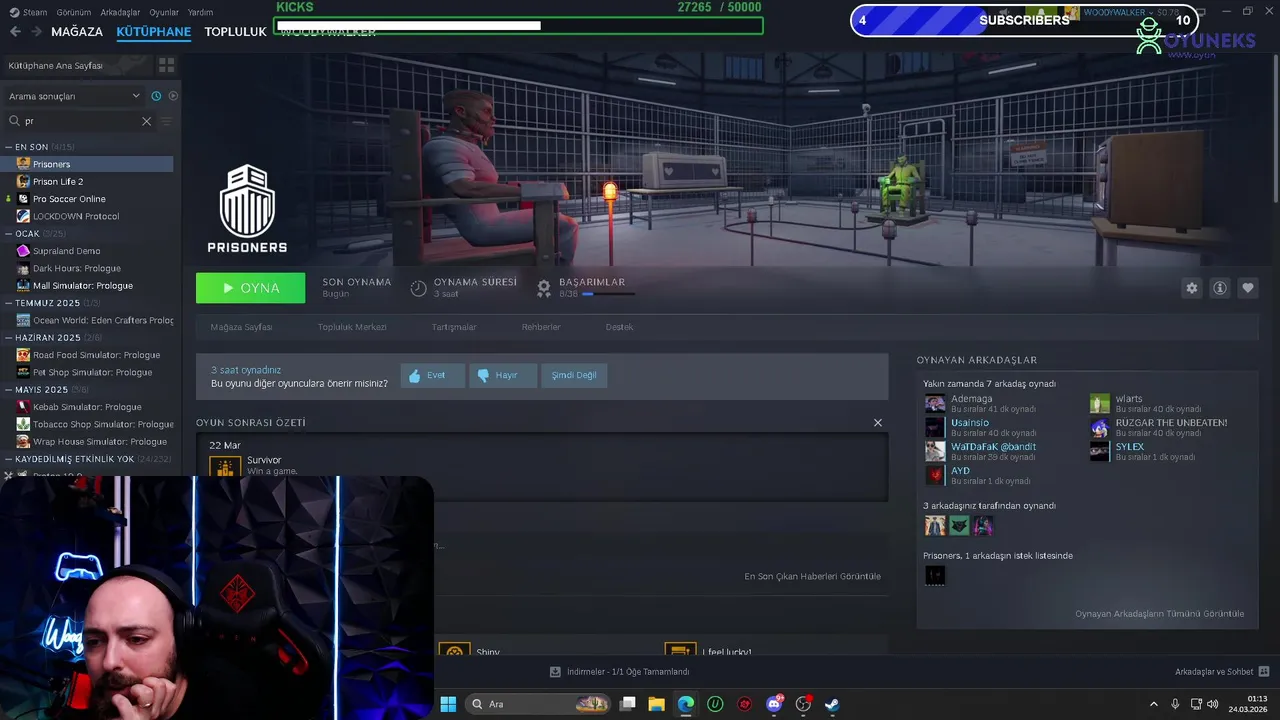Open advanced filter options icon beside search
Screen dimensions: 1280x720
point(167,121)
